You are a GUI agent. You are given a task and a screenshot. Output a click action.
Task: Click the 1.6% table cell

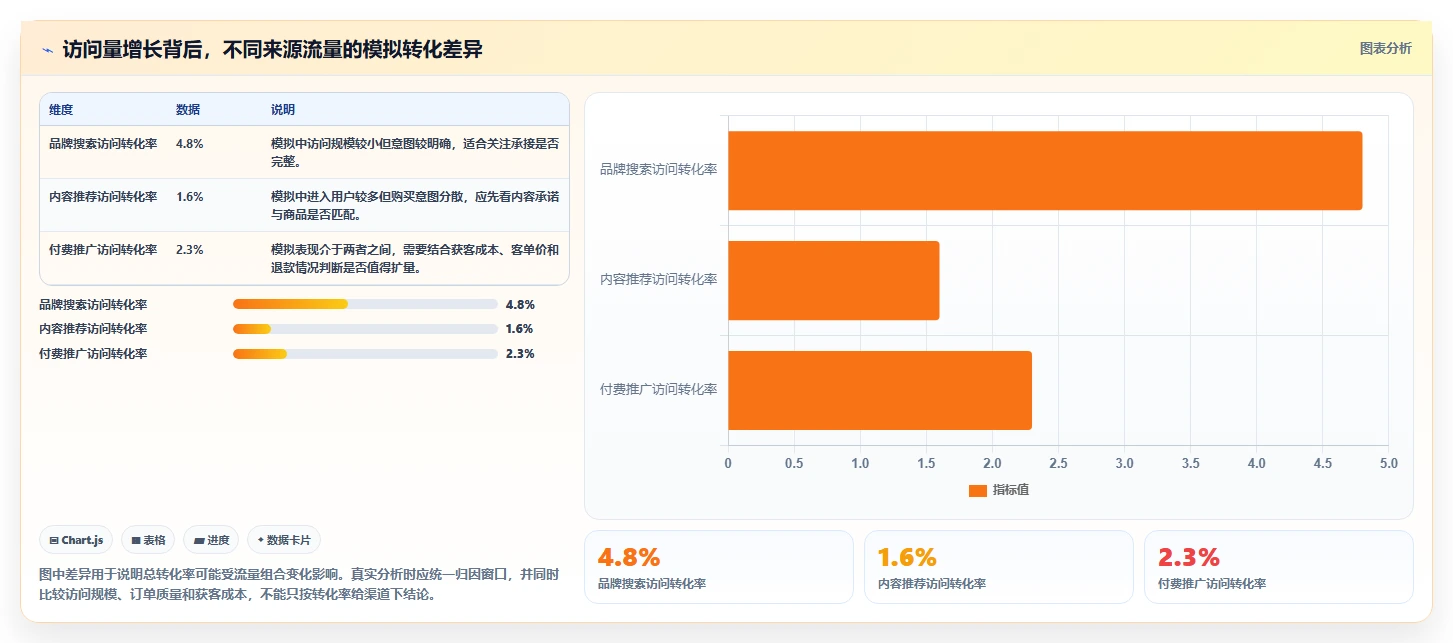coord(190,196)
